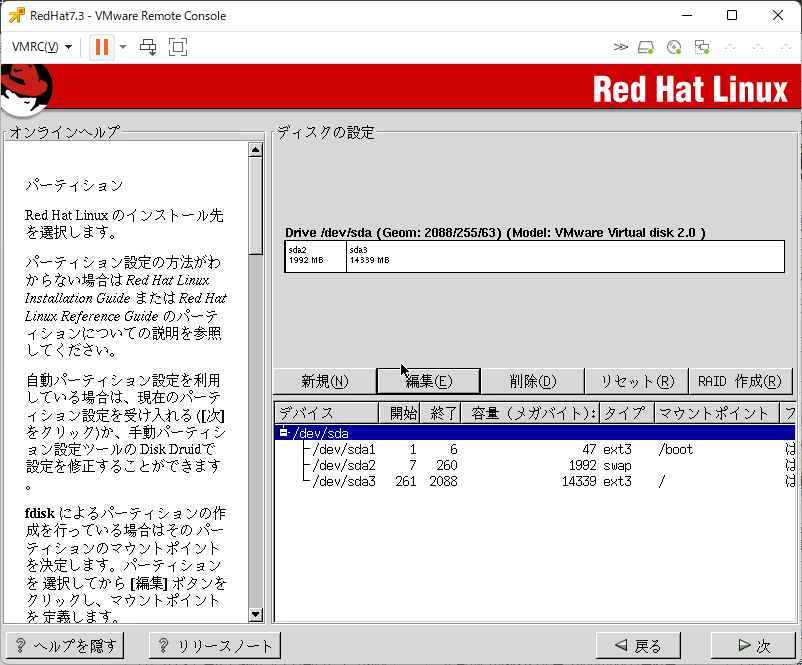Click the 終了 column header
The height and width of the screenshot is (665, 802).
[x=440, y=413]
